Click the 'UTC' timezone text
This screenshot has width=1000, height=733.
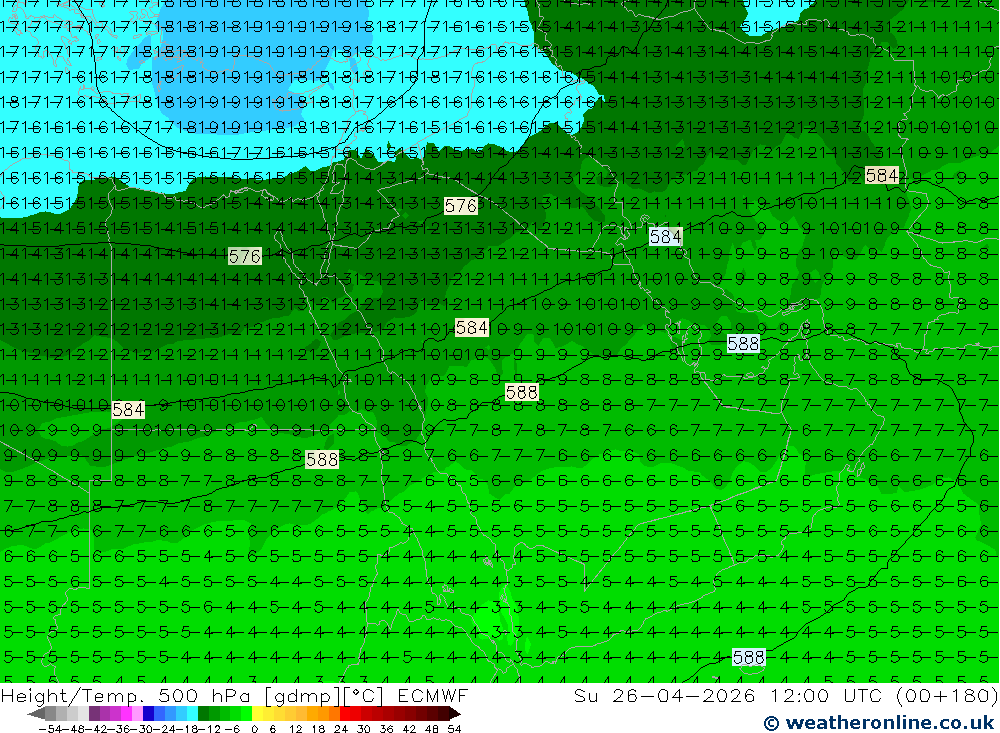[863, 695]
